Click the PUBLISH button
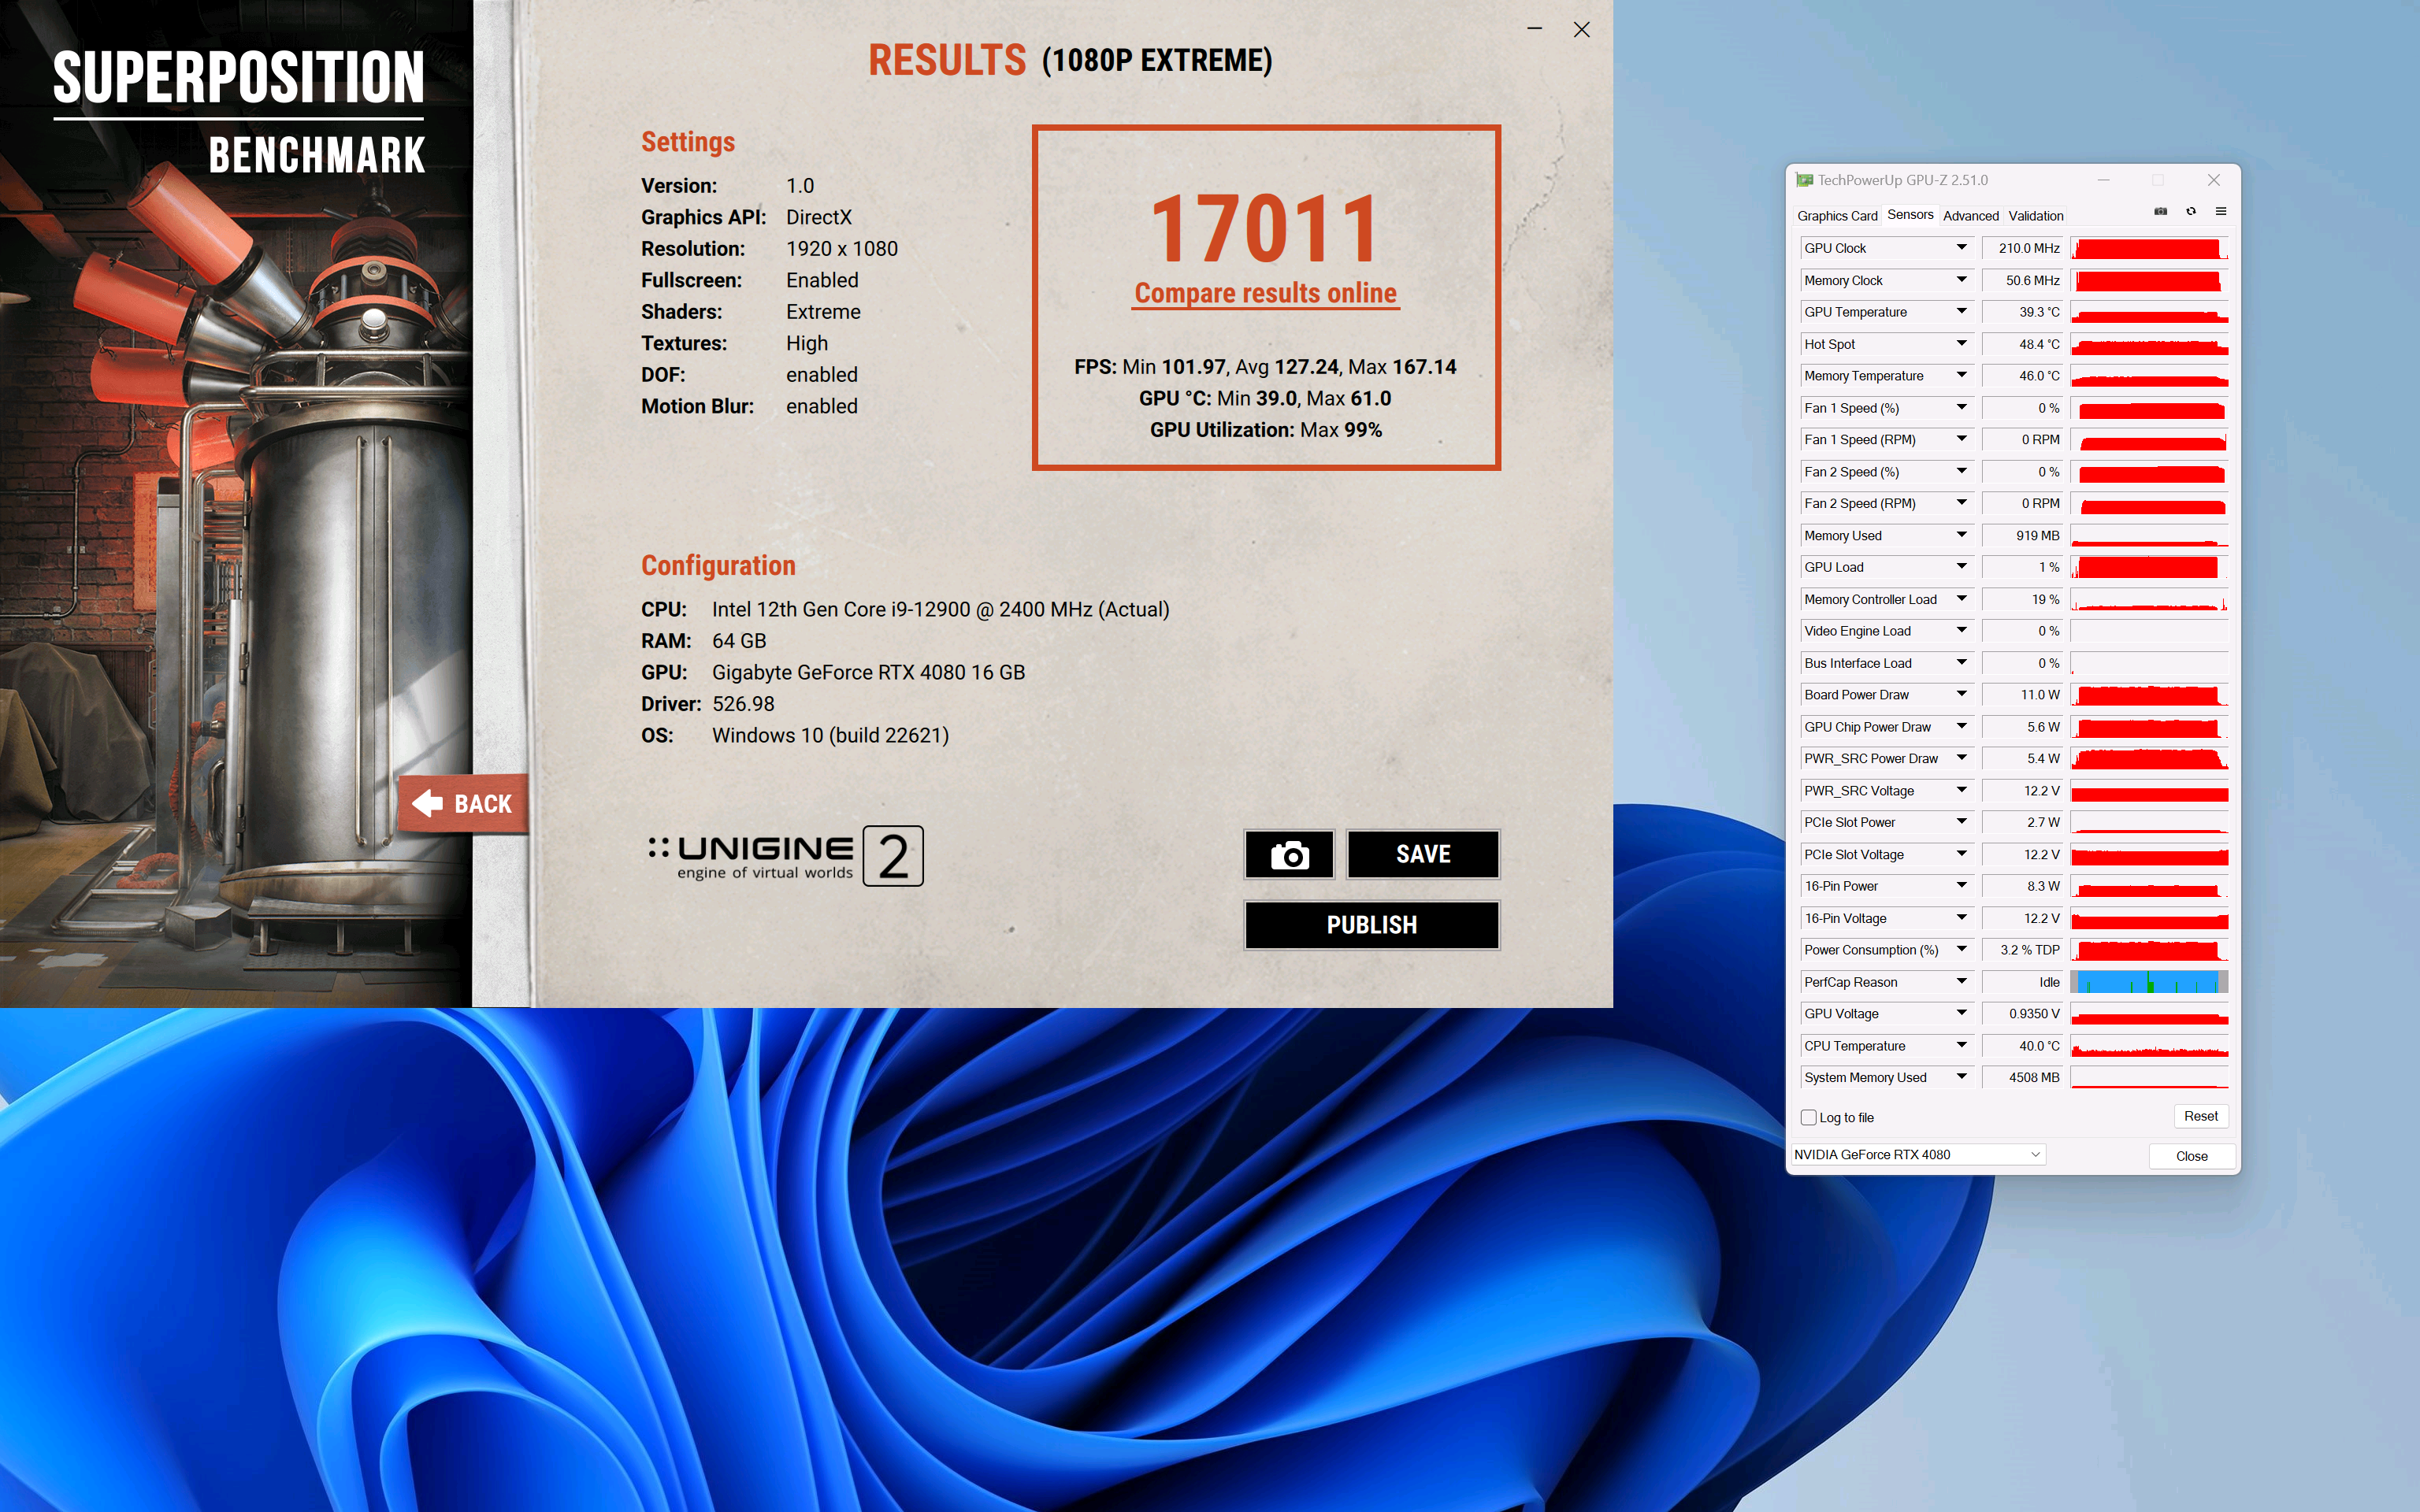The image size is (2420, 1512). click(1372, 925)
